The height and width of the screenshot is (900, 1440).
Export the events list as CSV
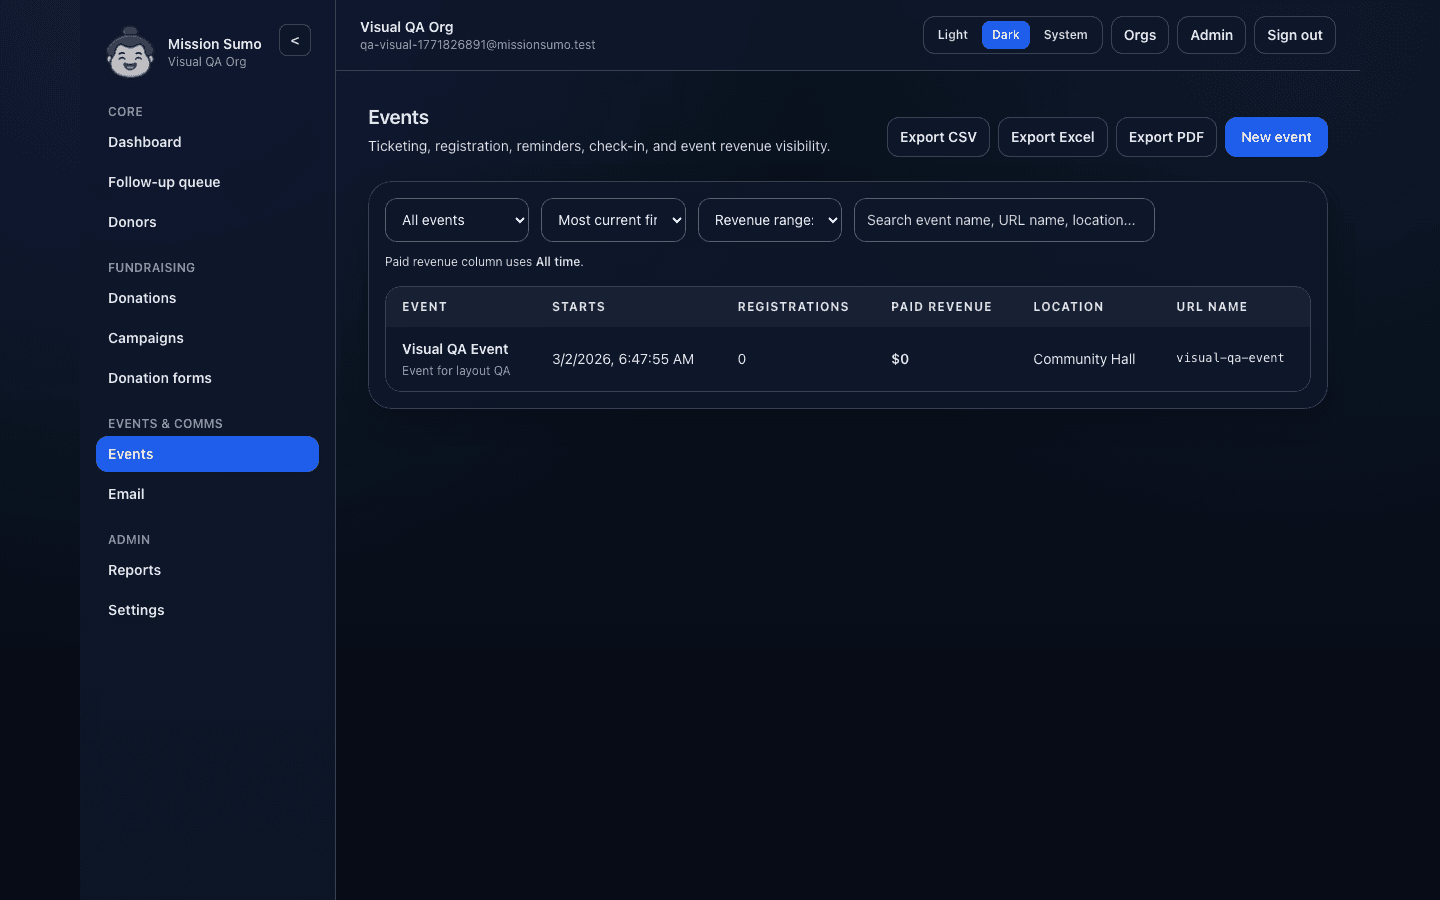pyautogui.click(x=938, y=136)
